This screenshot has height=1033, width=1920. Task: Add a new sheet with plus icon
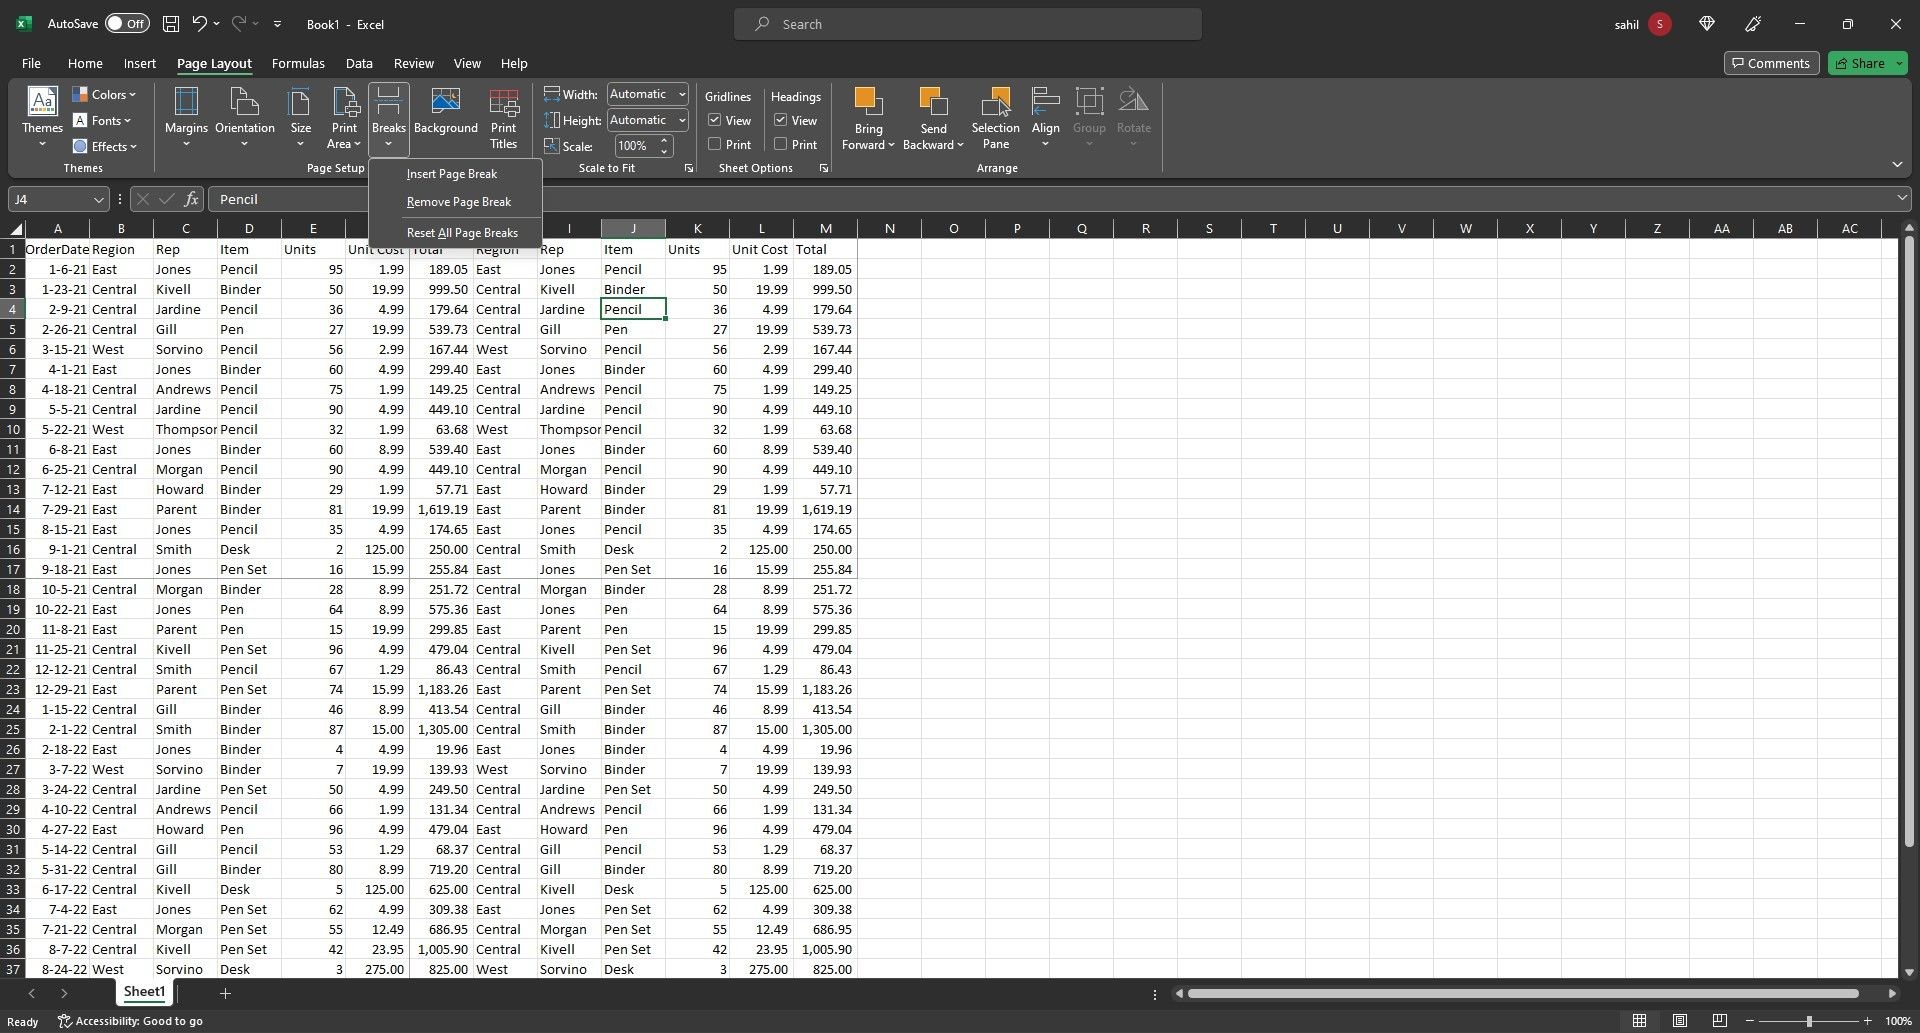[225, 993]
